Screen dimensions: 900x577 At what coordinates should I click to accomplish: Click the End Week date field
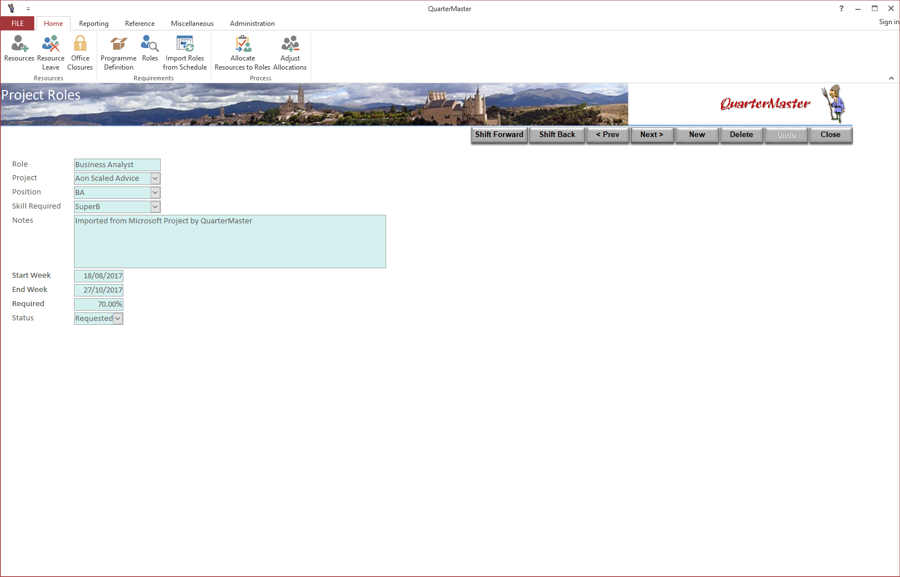tap(98, 291)
